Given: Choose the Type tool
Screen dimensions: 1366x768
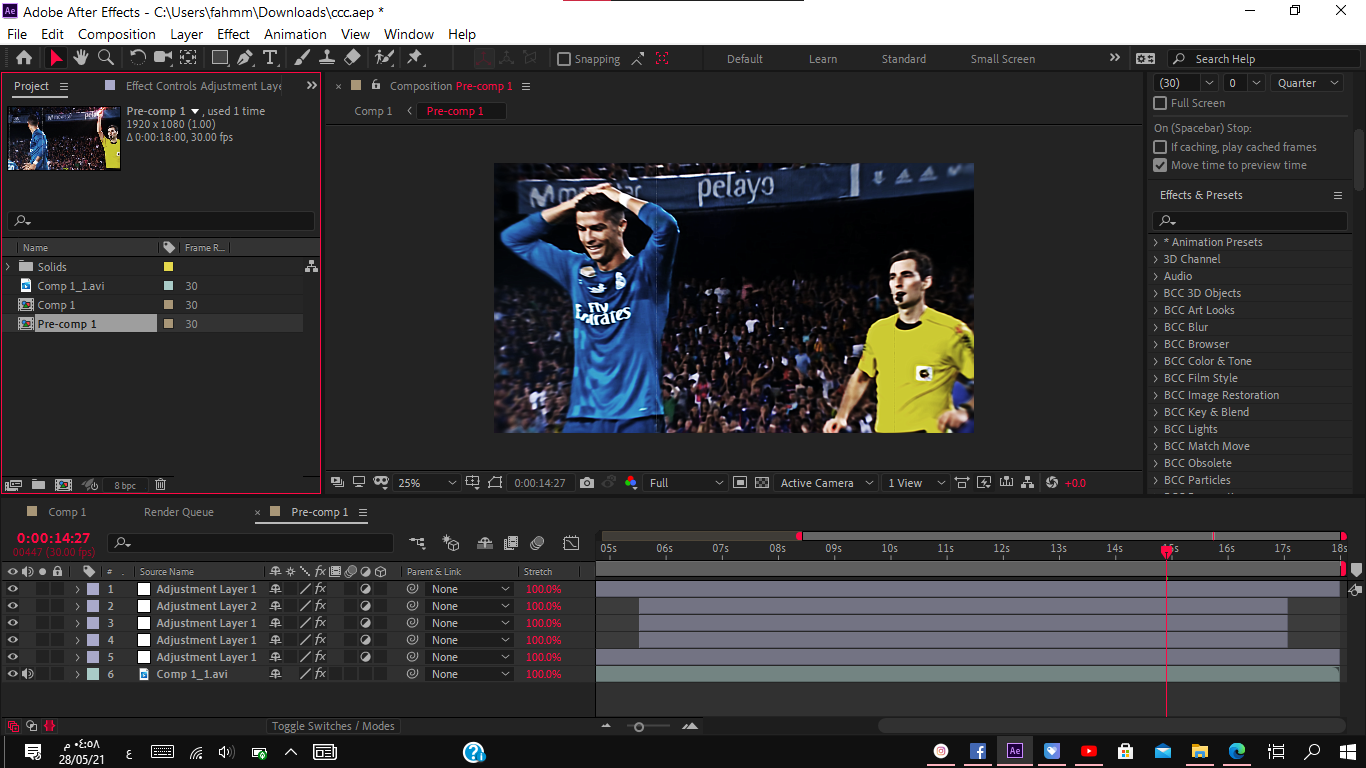Looking at the screenshot, I should click(270, 58).
